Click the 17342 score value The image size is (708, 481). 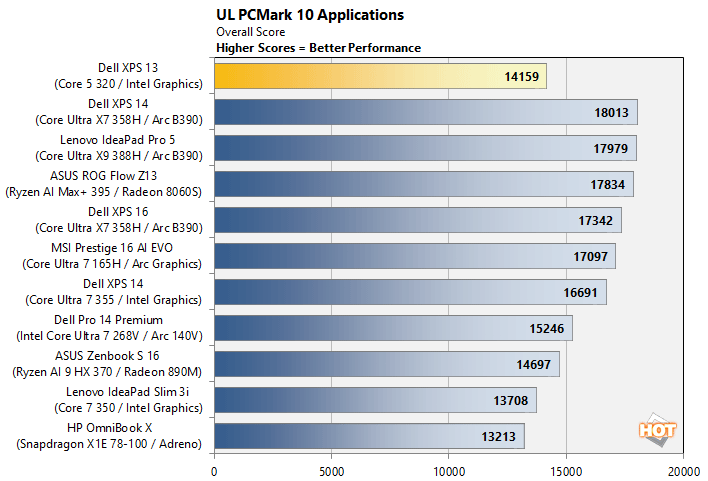[x=596, y=221]
